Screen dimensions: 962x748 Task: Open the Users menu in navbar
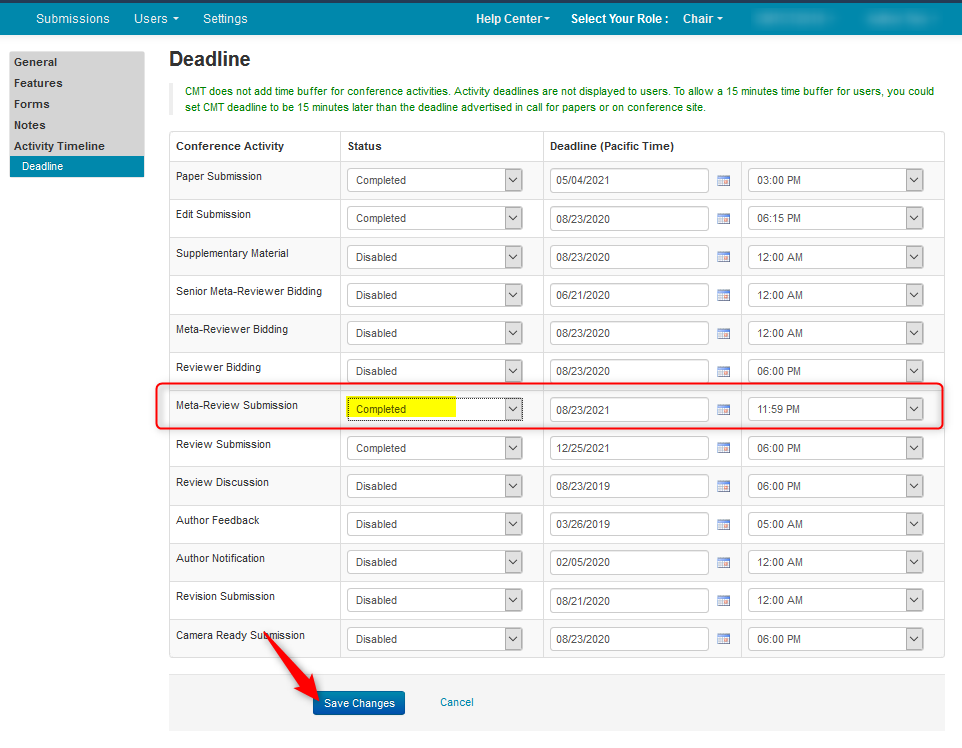[156, 19]
